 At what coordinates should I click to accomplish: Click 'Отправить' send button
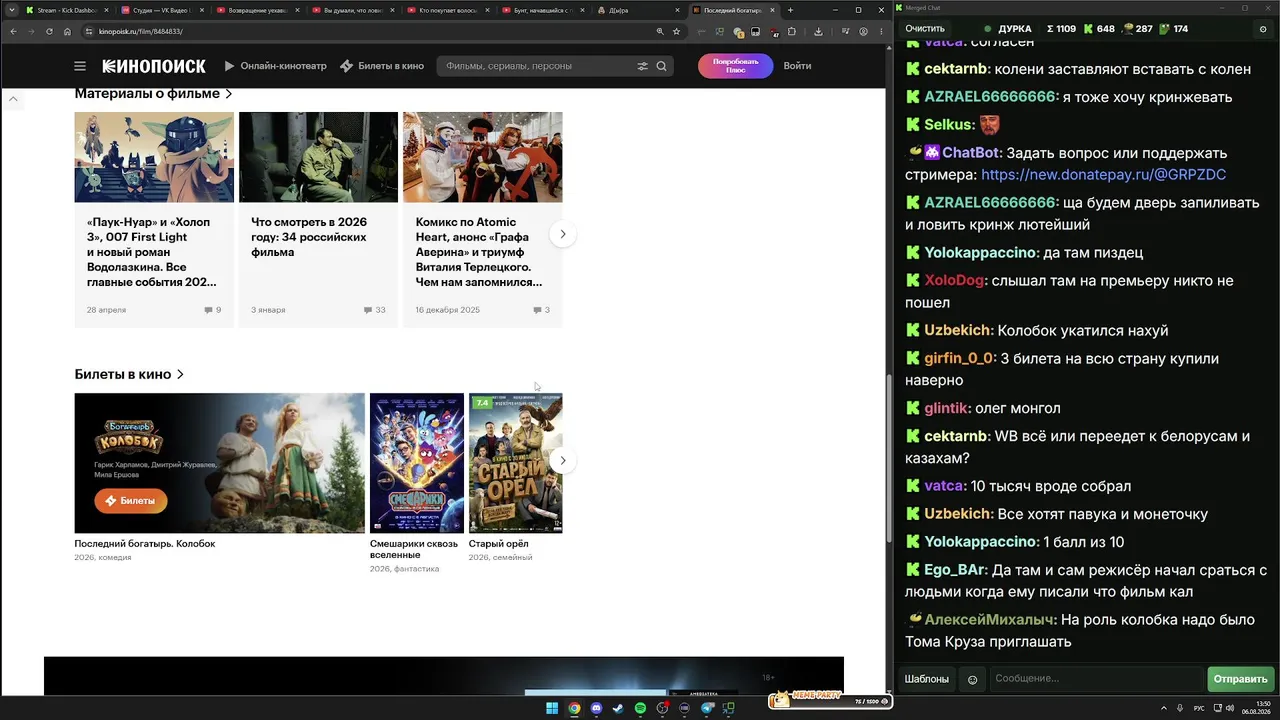click(1240, 680)
